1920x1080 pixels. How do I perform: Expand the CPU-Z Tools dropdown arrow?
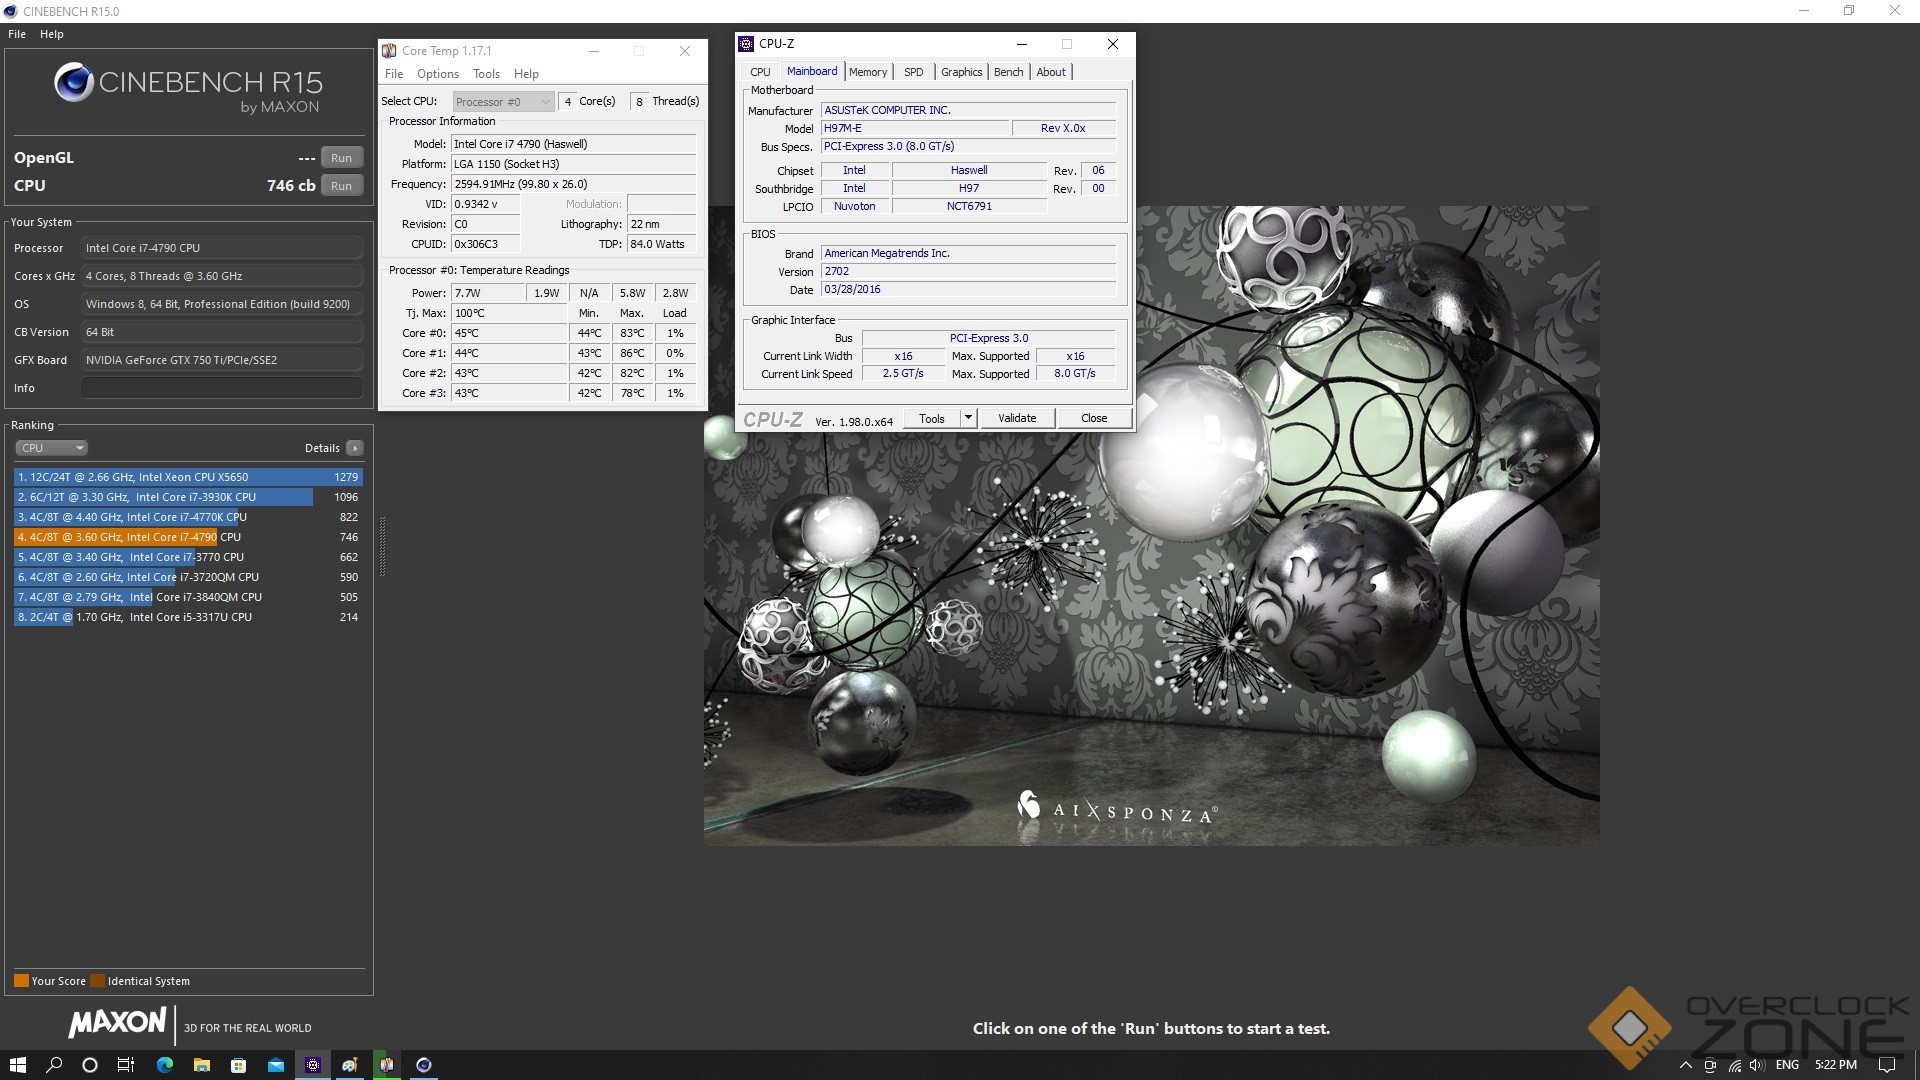(x=968, y=418)
